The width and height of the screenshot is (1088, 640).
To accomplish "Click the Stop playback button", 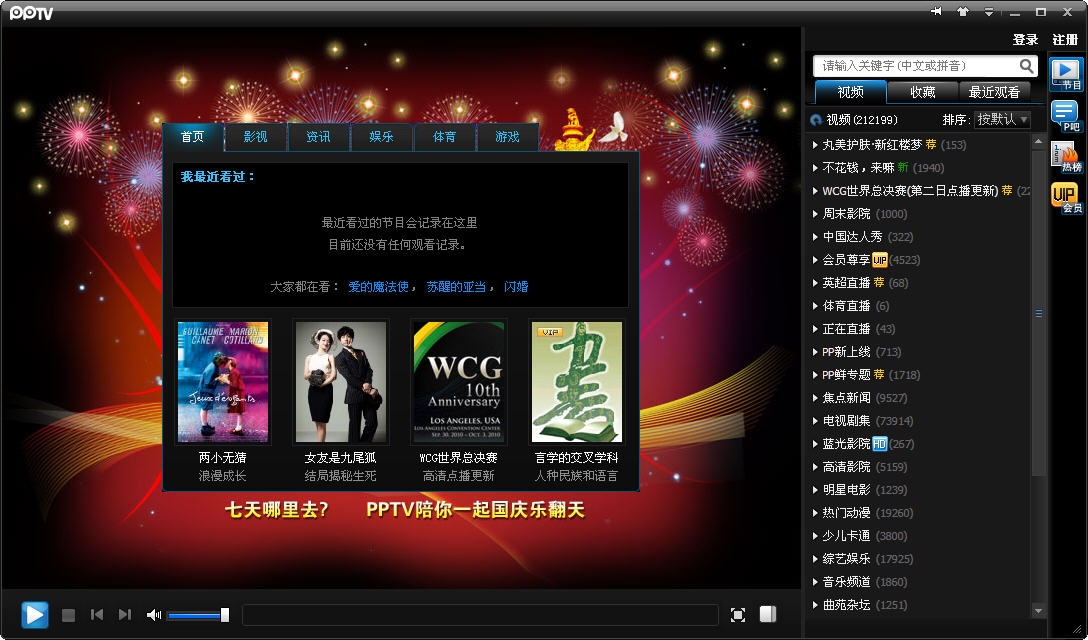I will (68, 615).
